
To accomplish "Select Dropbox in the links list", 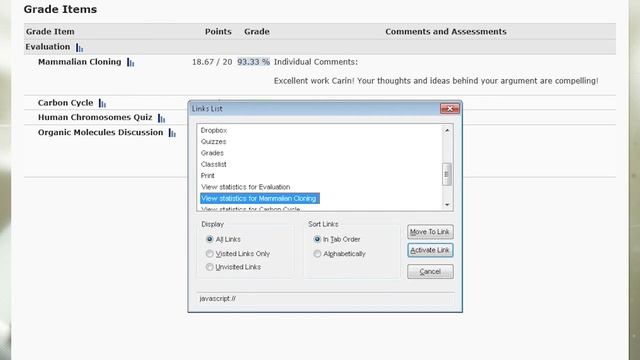I will click(214, 130).
